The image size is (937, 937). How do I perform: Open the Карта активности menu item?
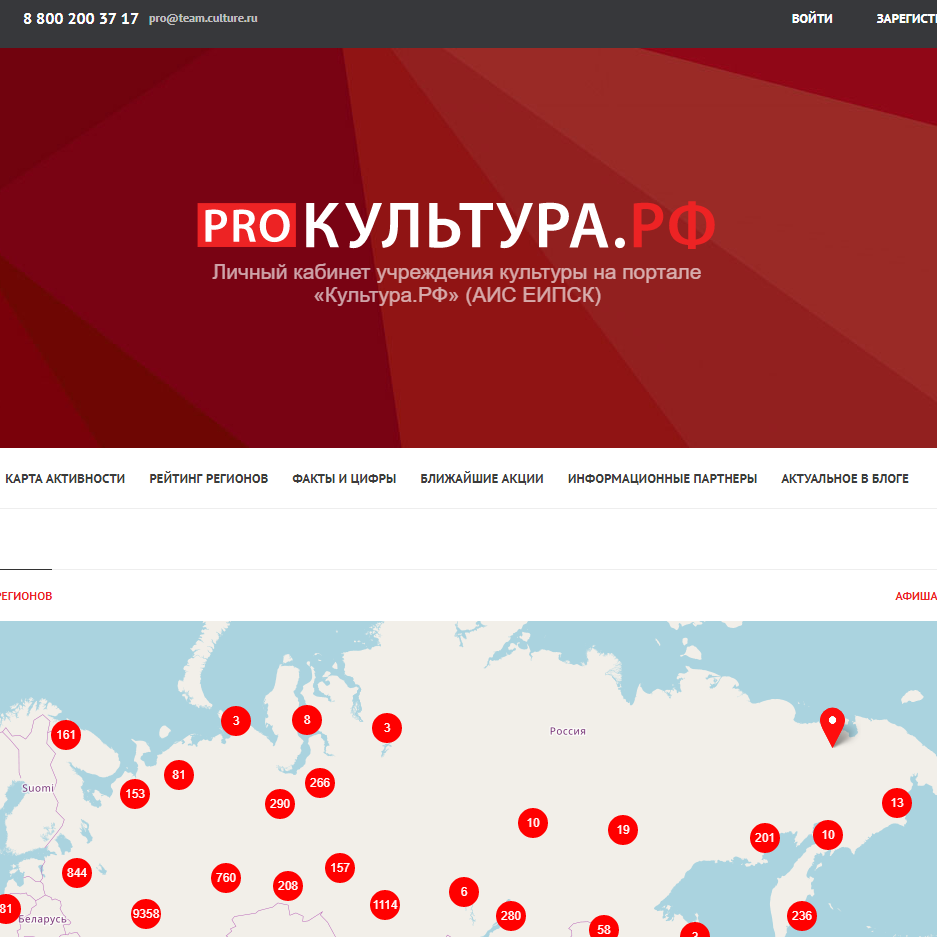coord(65,479)
